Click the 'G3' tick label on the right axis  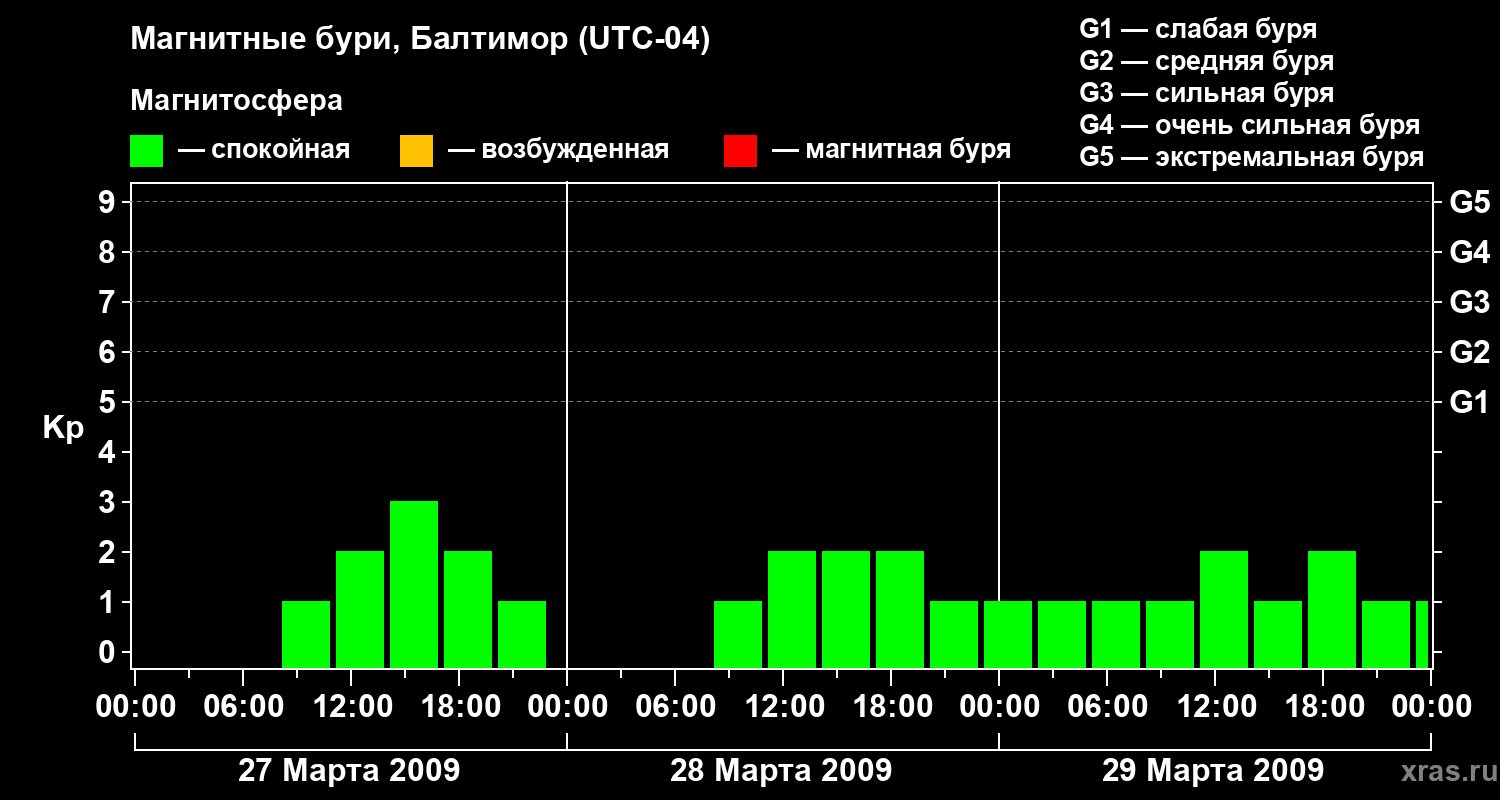click(1470, 302)
